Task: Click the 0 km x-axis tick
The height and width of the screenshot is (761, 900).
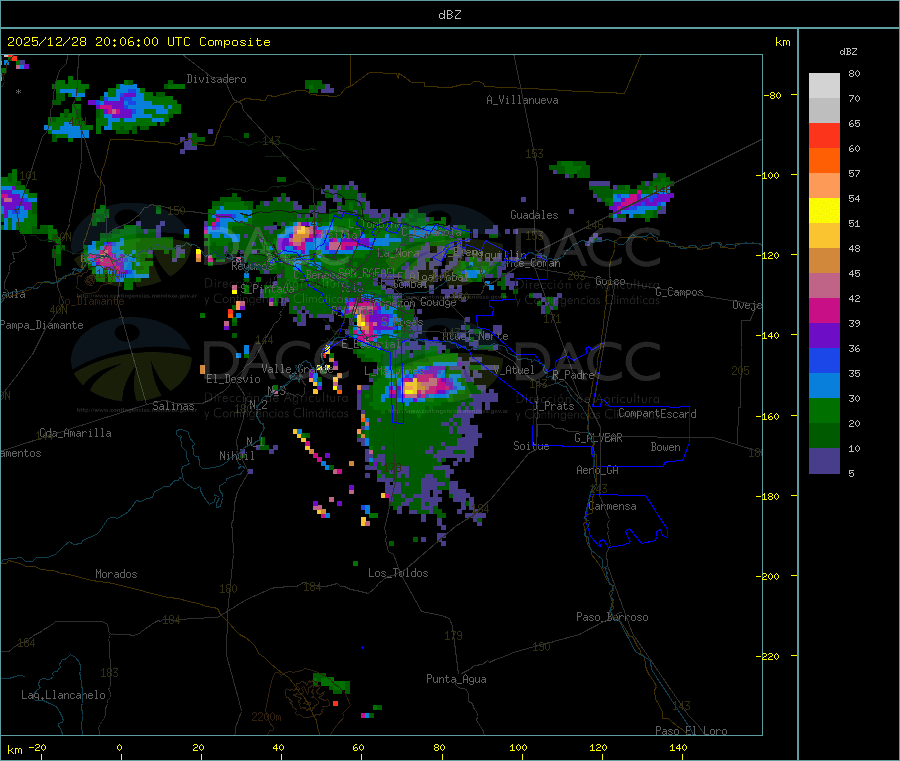Action: pos(119,747)
